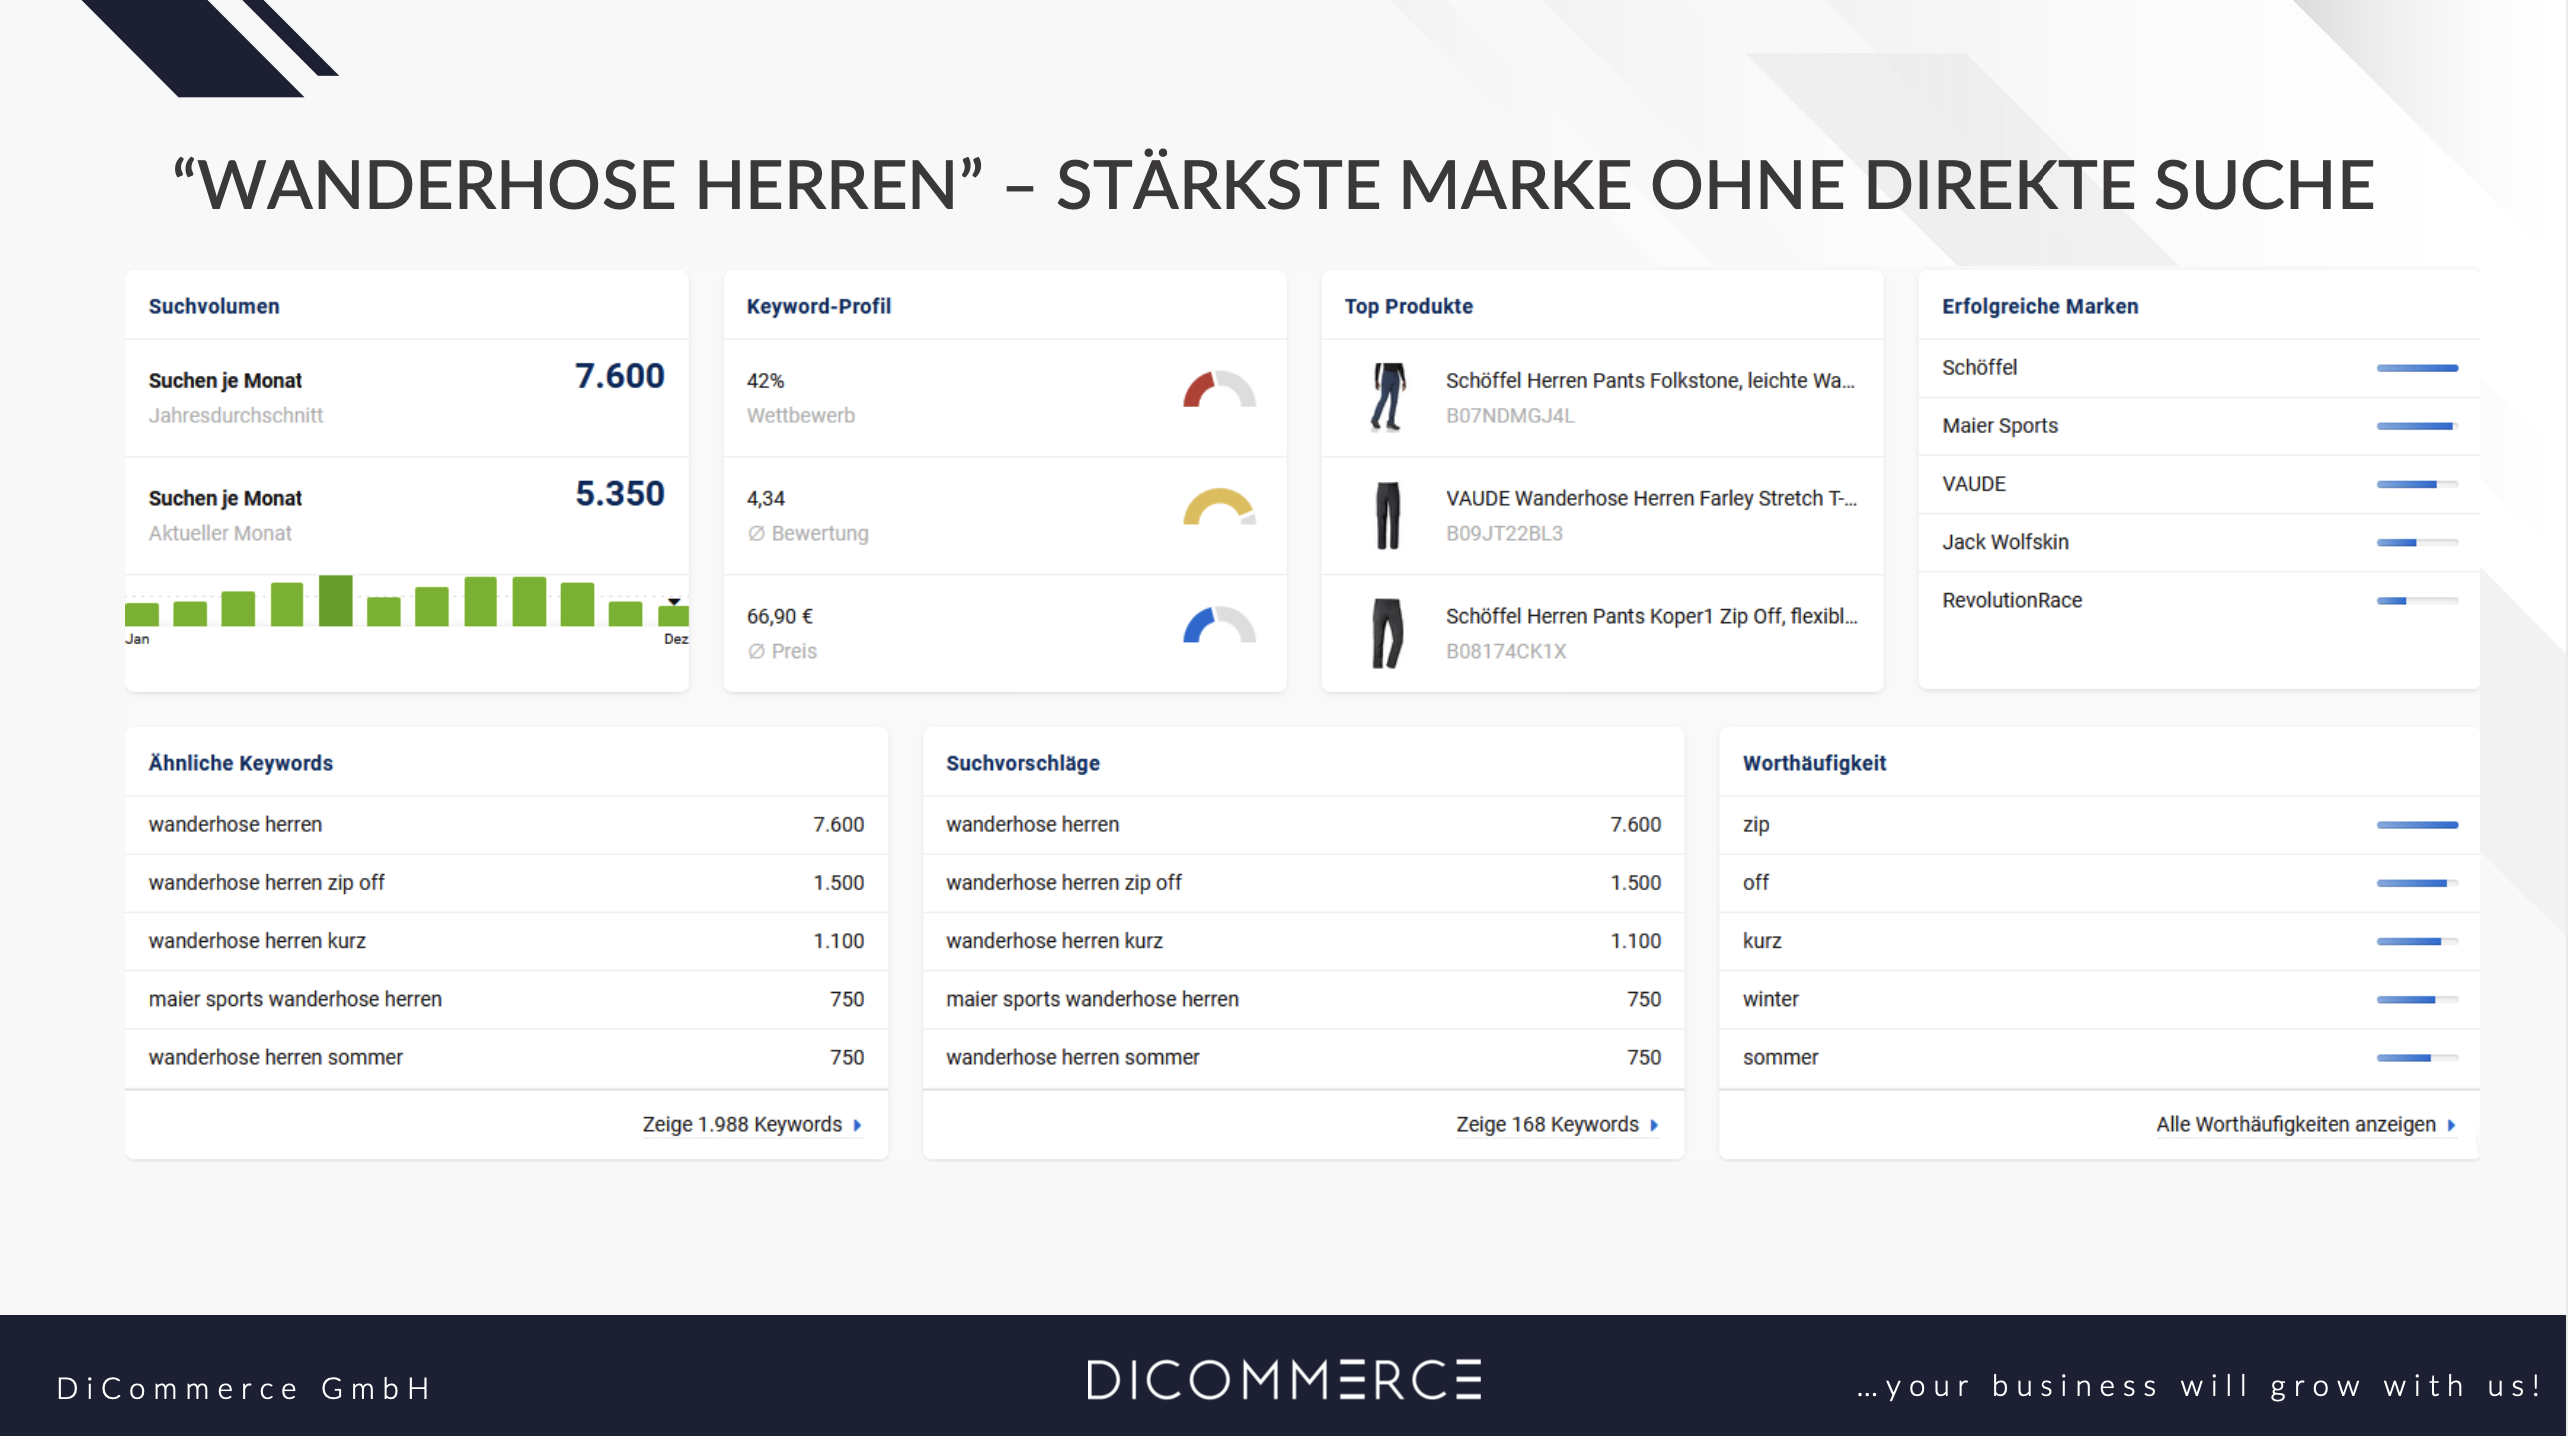This screenshot has width=2568, height=1436.
Task: Select the Worthäufigkeit panel header
Action: tap(1814, 763)
